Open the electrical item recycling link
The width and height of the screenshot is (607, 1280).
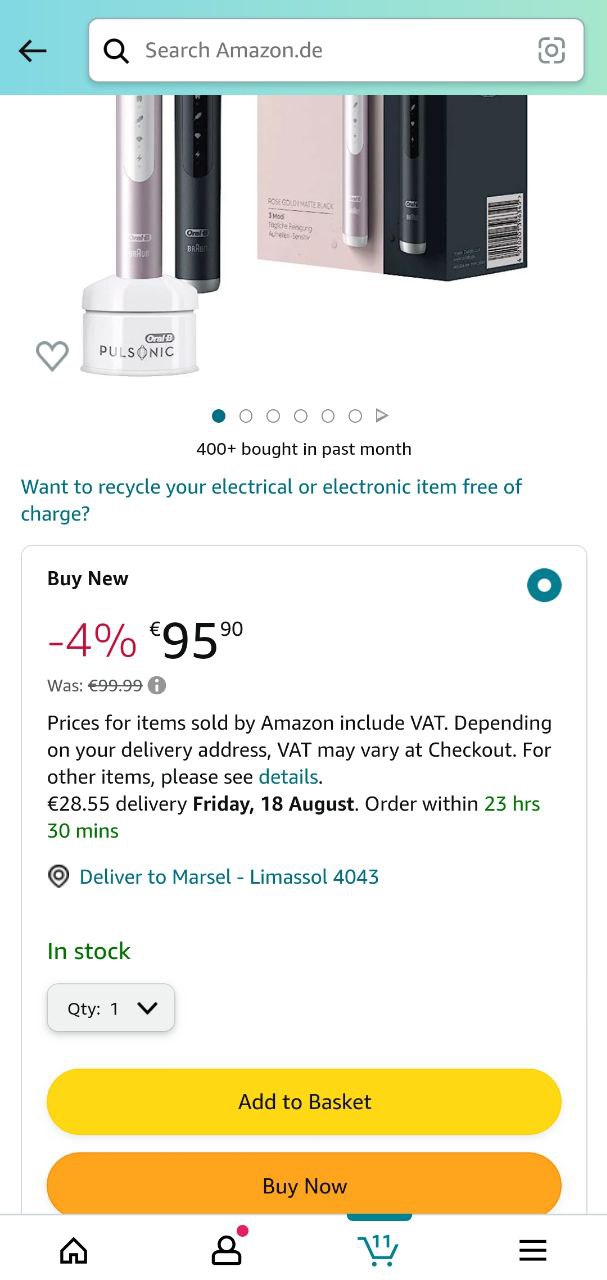click(x=271, y=500)
